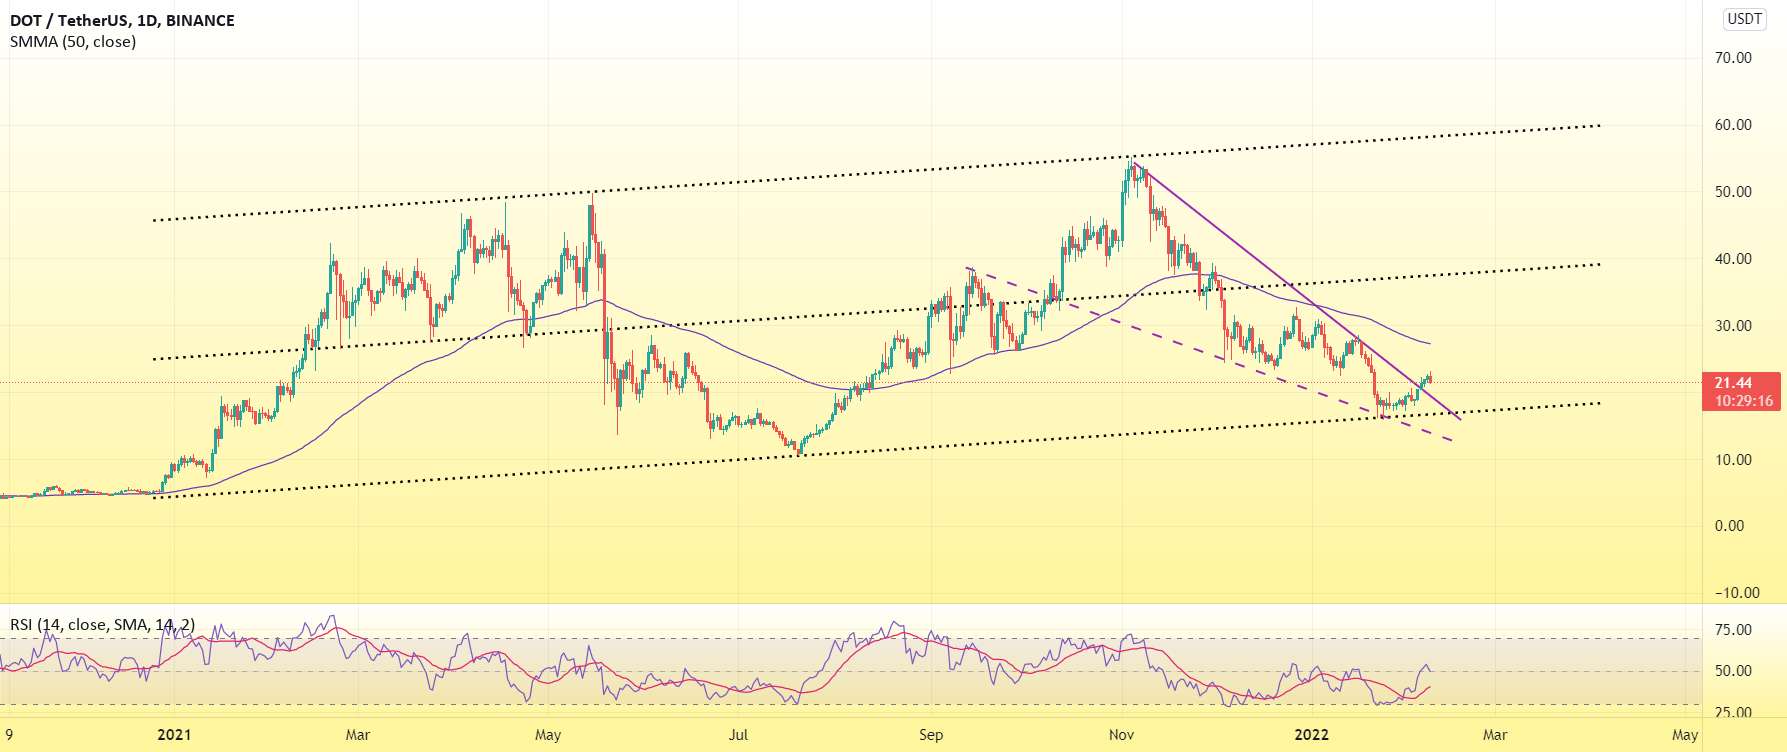Click the USDT currency button
Screen dimensions: 1787x752
[1745, 19]
